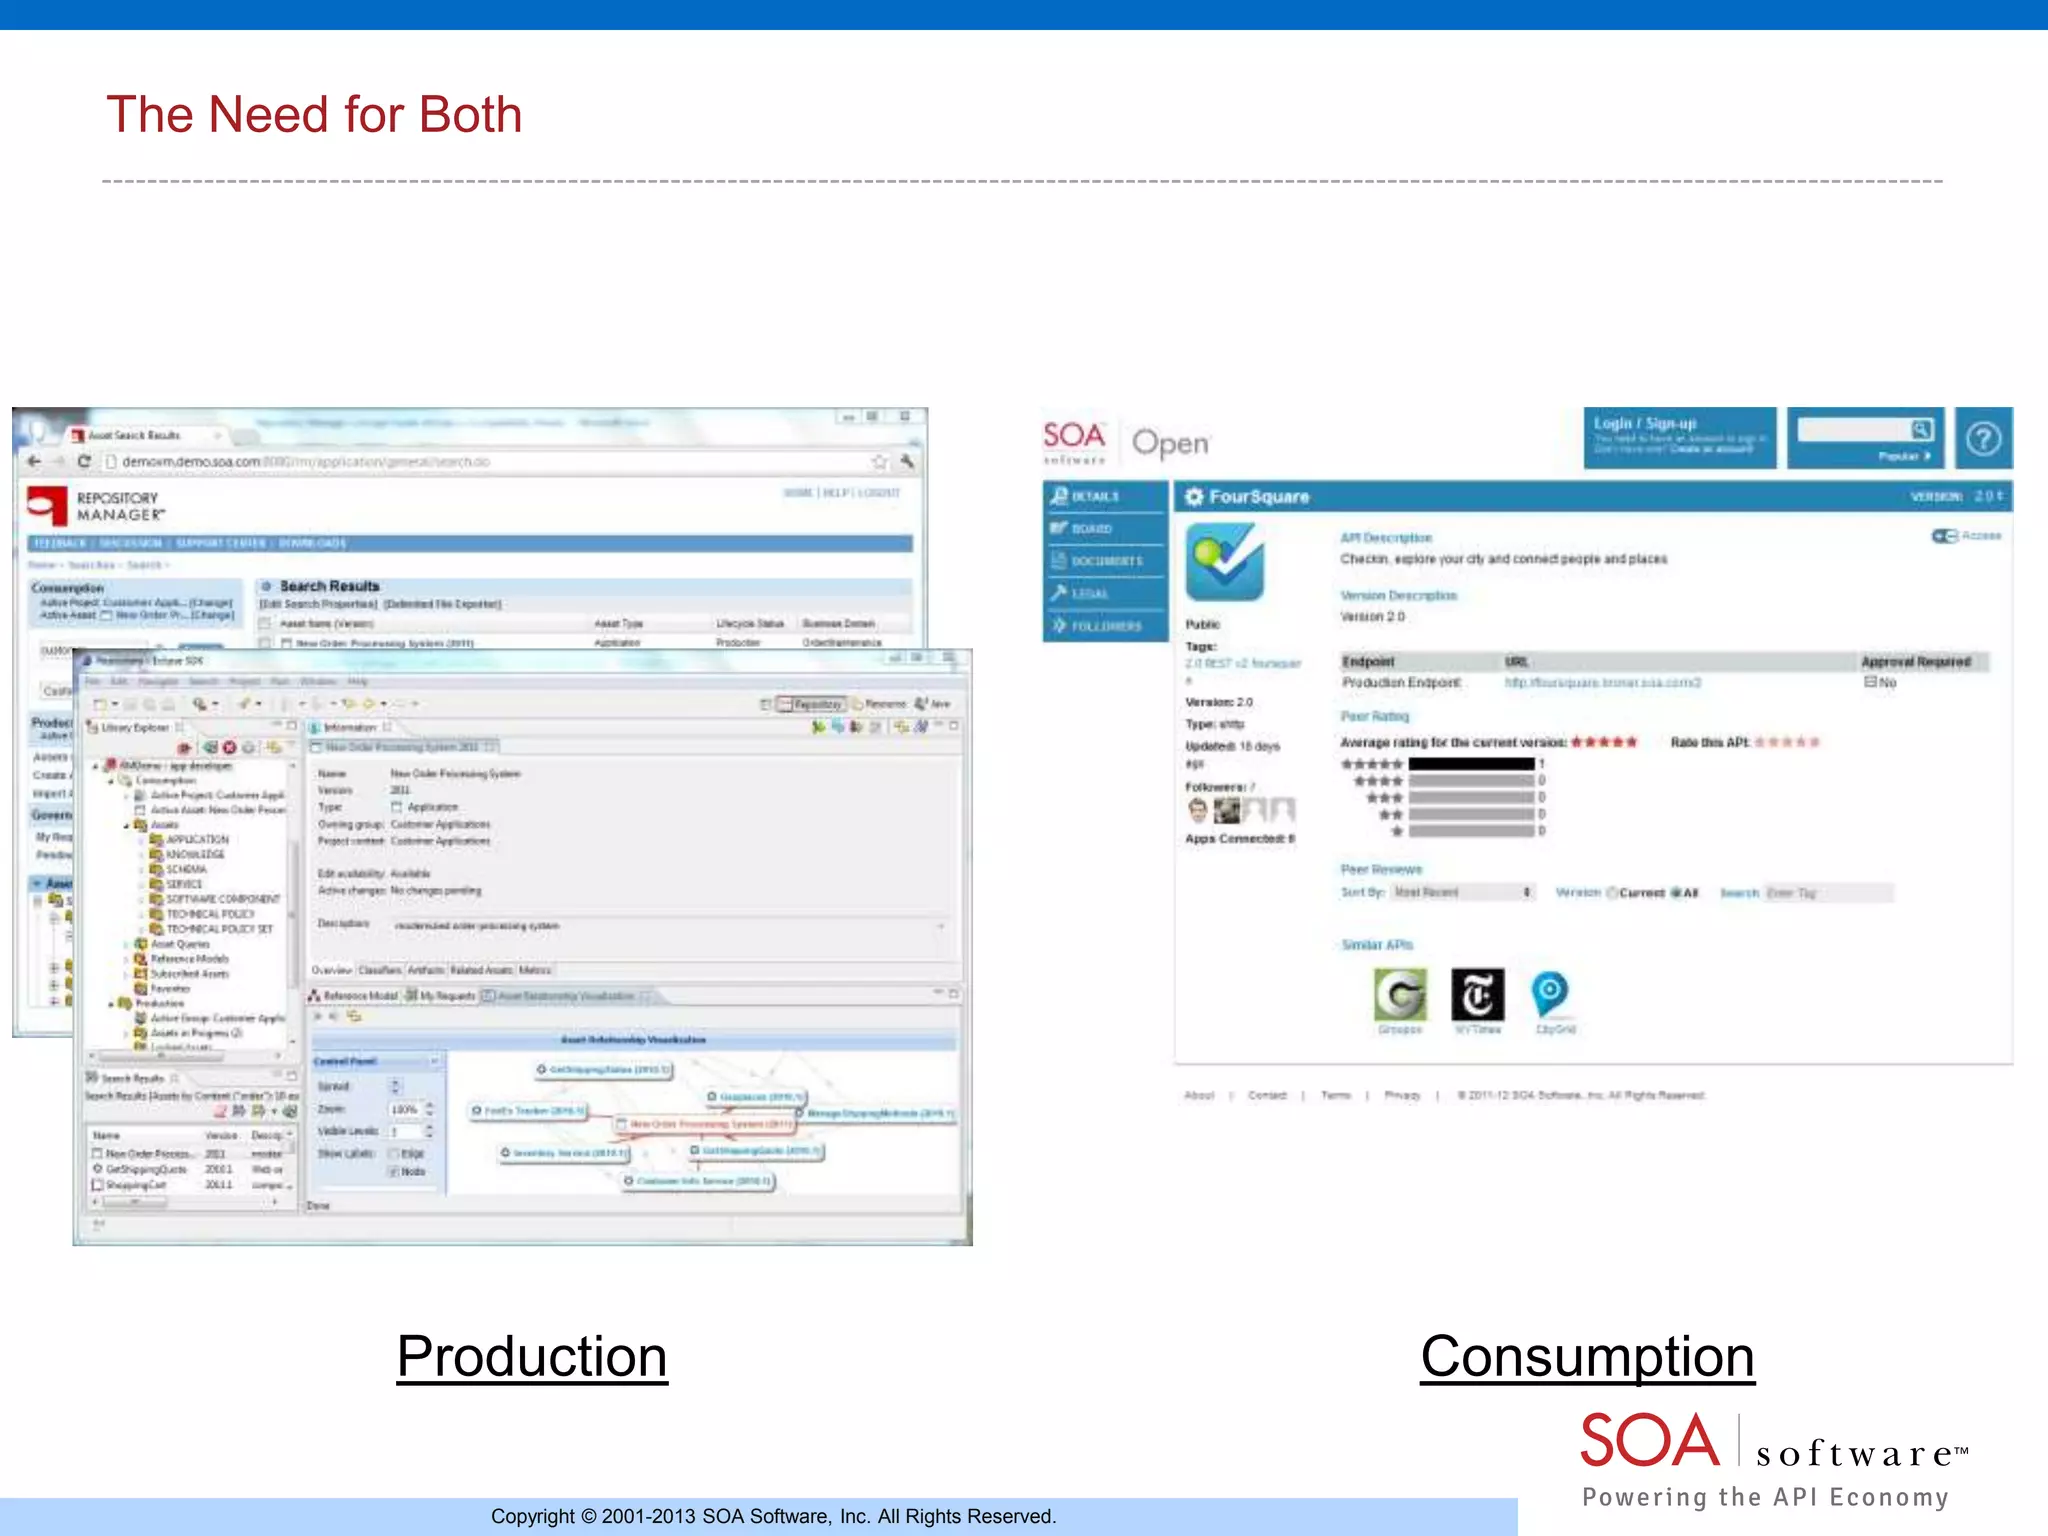Viewport: 2048px width, 1536px height.
Task: Adjust the Visible Levels stepper
Action: coord(430,1131)
